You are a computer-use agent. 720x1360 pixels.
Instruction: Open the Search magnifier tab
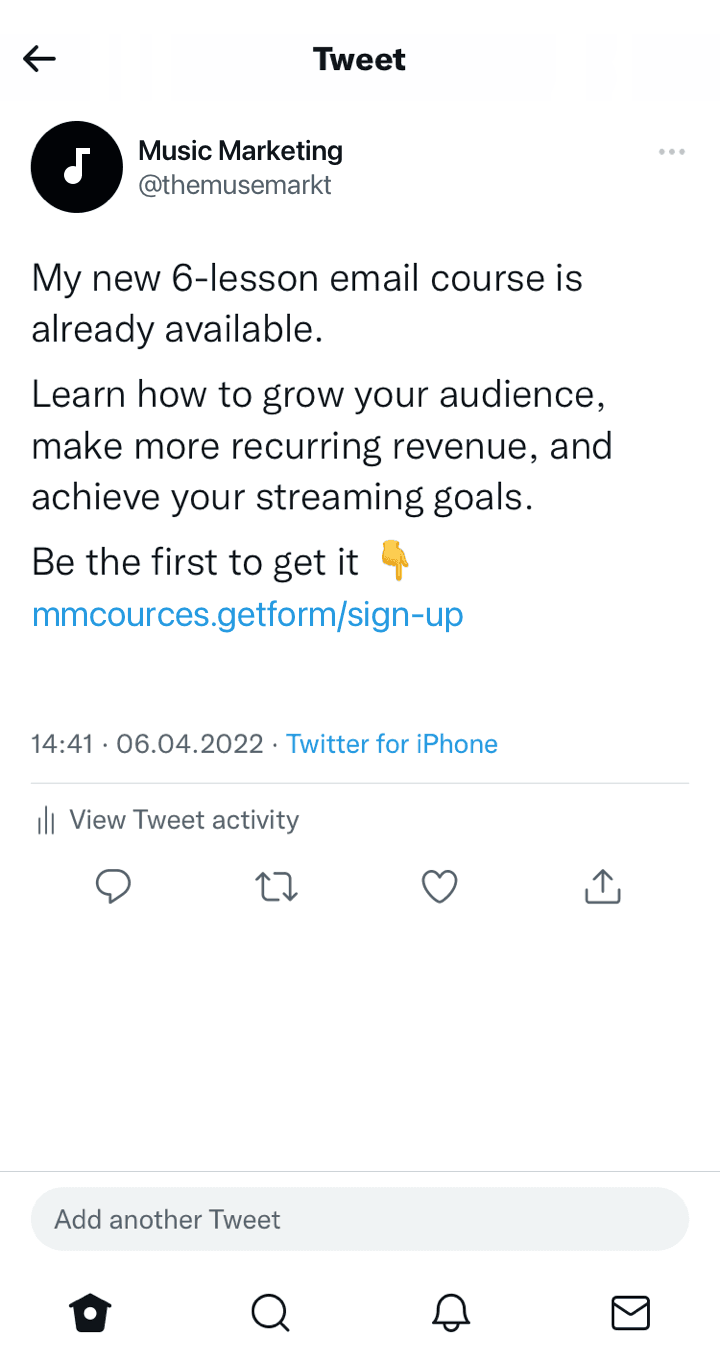pyautogui.click(x=270, y=1312)
